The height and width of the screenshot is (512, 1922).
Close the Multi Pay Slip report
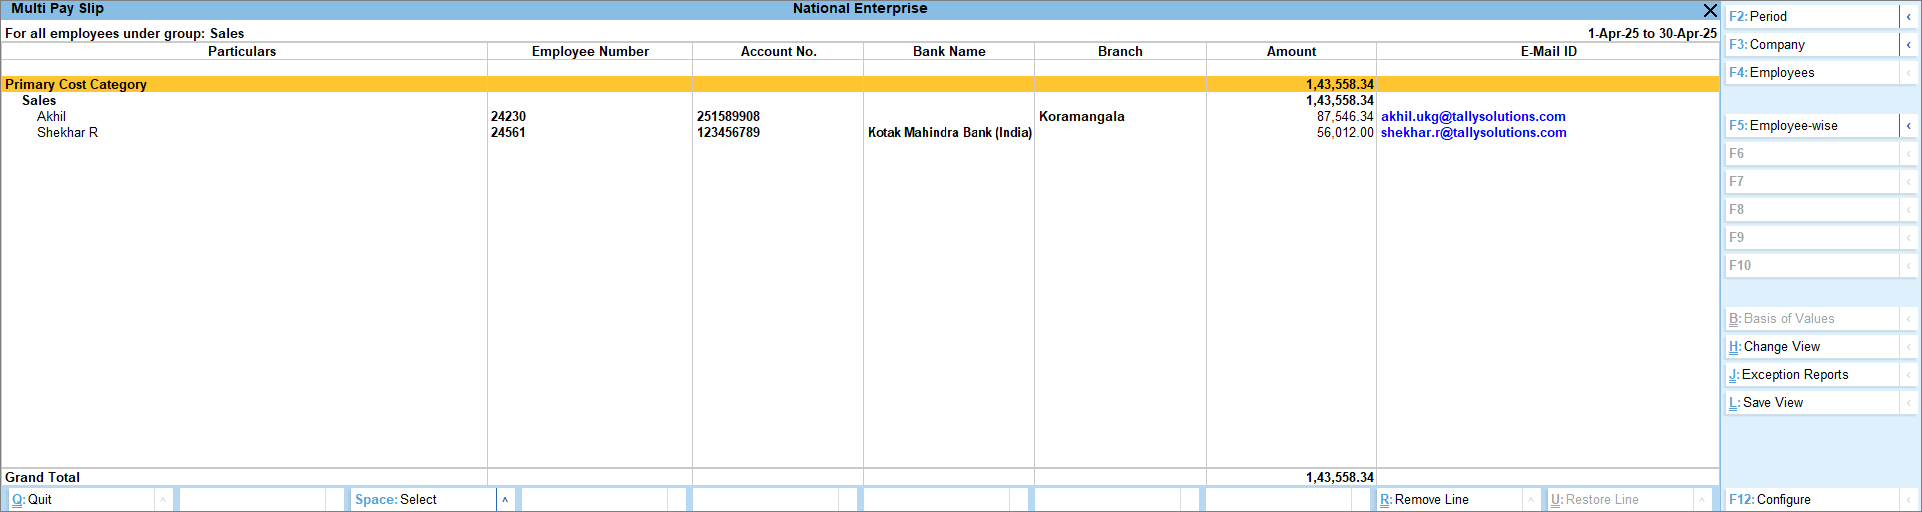[x=1709, y=10]
